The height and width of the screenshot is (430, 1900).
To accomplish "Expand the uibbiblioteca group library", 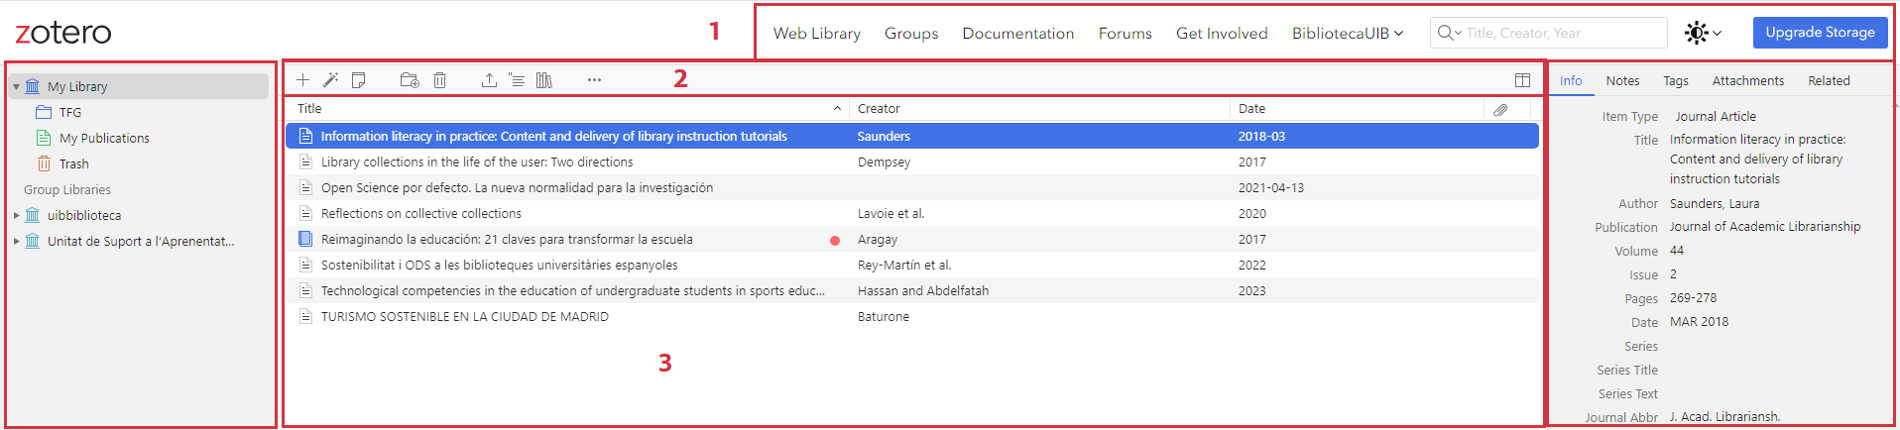I will tap(16, 215).
